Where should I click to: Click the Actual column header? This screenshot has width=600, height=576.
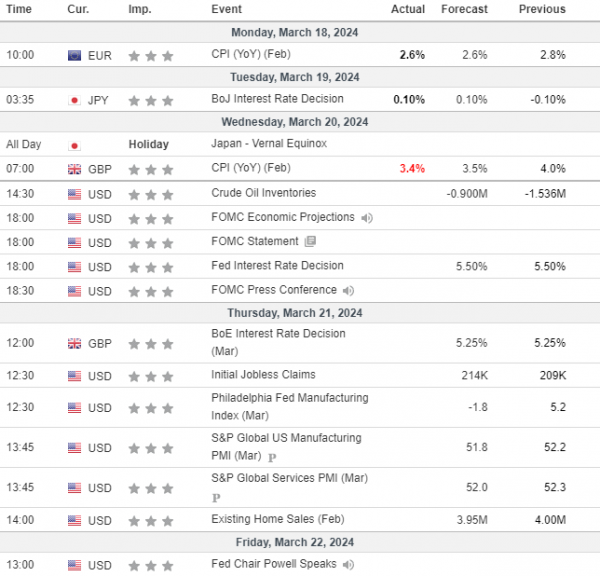[408, 9]
